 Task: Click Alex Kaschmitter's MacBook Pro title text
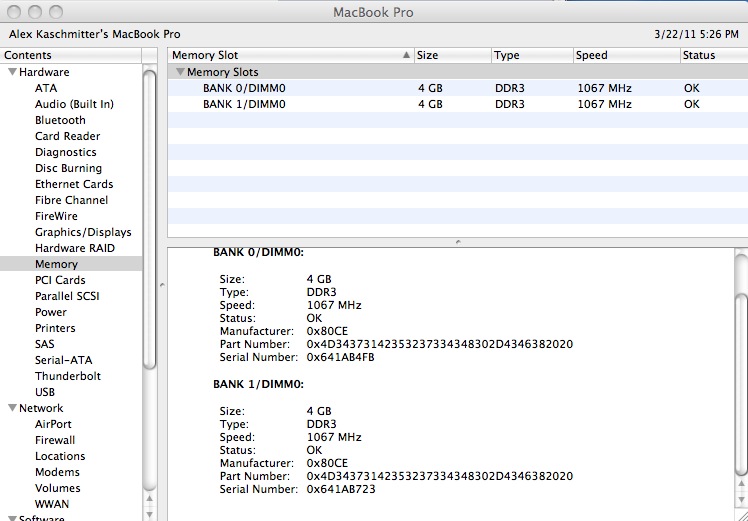94,34
